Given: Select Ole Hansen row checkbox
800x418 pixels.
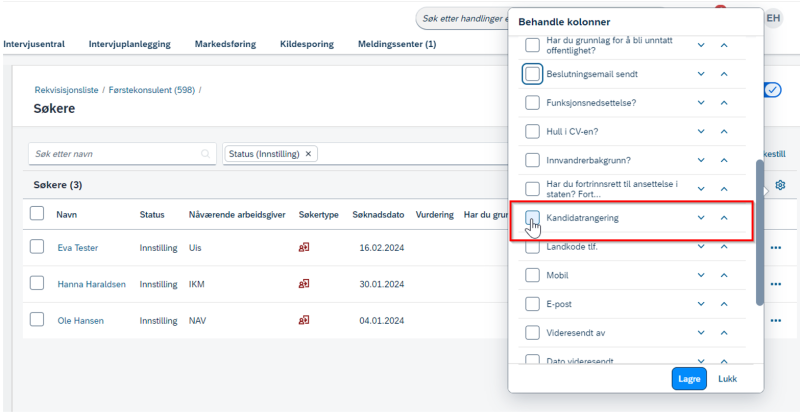Looking at the screenshot, I should (x=37, y=319).
